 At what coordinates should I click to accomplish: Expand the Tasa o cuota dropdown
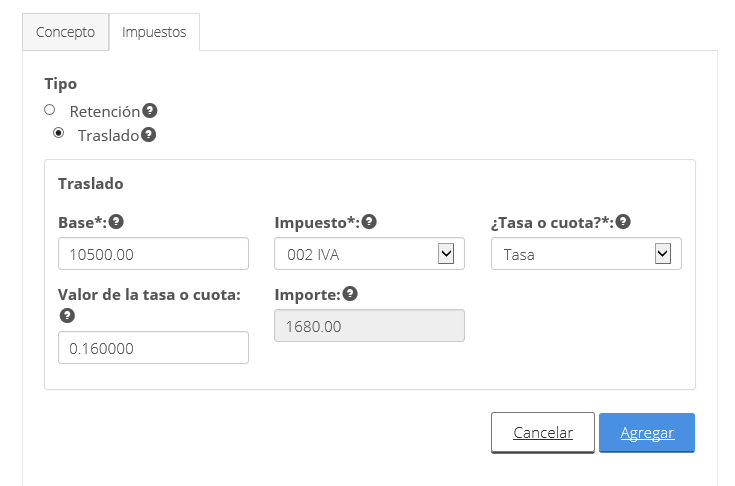[585, 254]
